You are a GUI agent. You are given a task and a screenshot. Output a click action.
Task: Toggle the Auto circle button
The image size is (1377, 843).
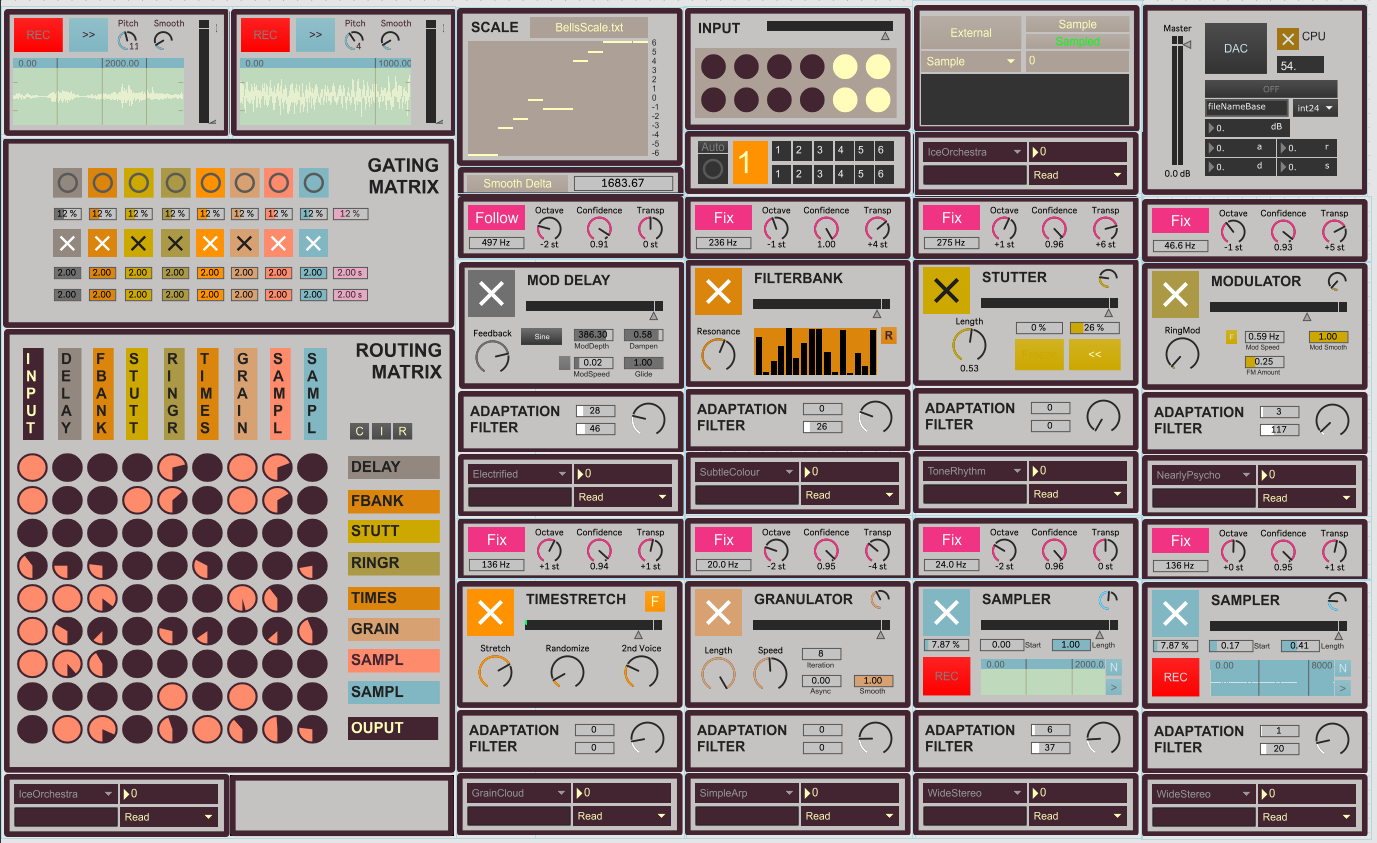[x=713, y=168]
